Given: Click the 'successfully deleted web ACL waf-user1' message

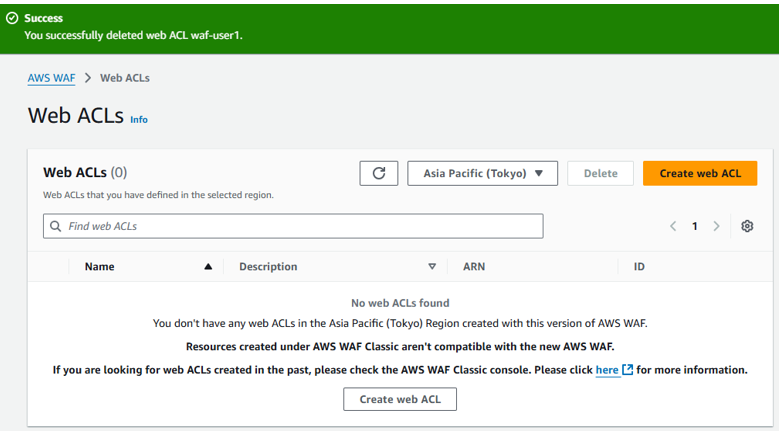Looking at the screenshot, I should pyautogui.click(x=133, y=35).
